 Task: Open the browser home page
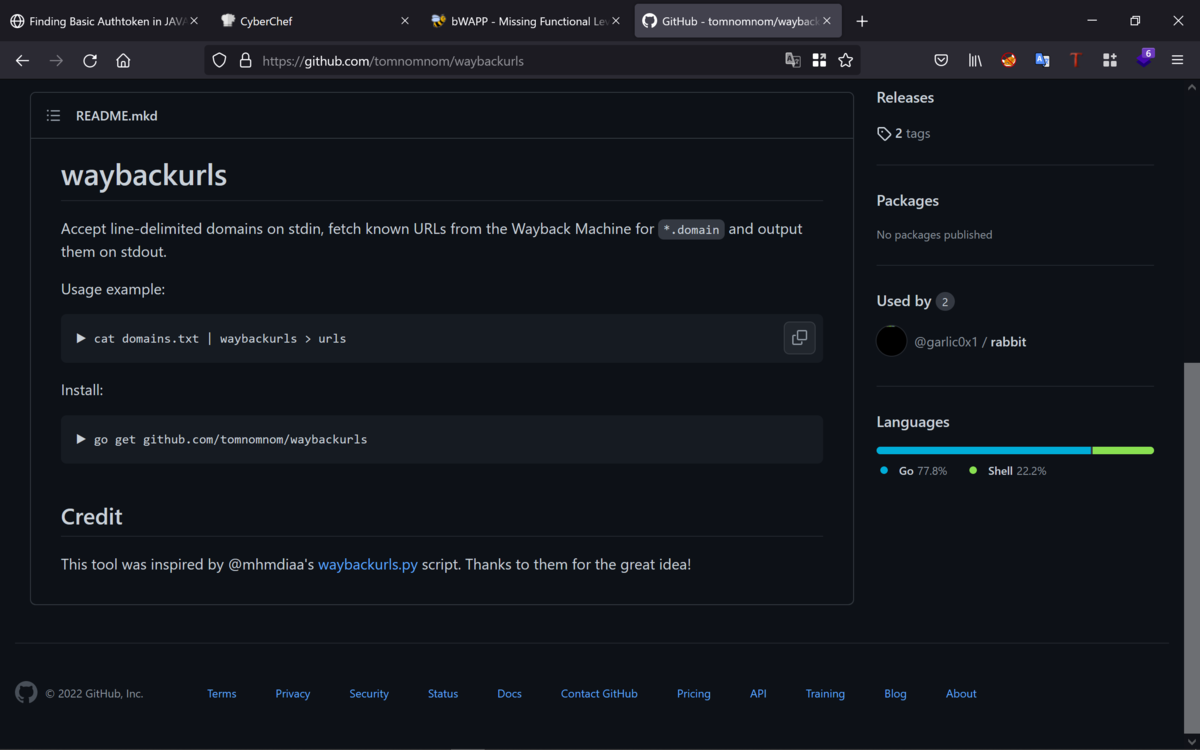coord(123,60)
